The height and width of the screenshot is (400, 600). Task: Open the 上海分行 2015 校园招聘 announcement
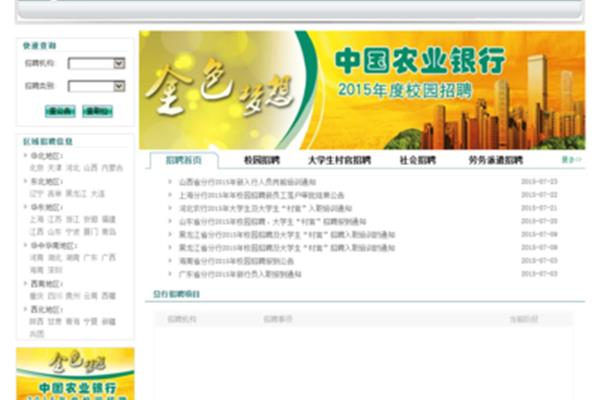(261, 196)
